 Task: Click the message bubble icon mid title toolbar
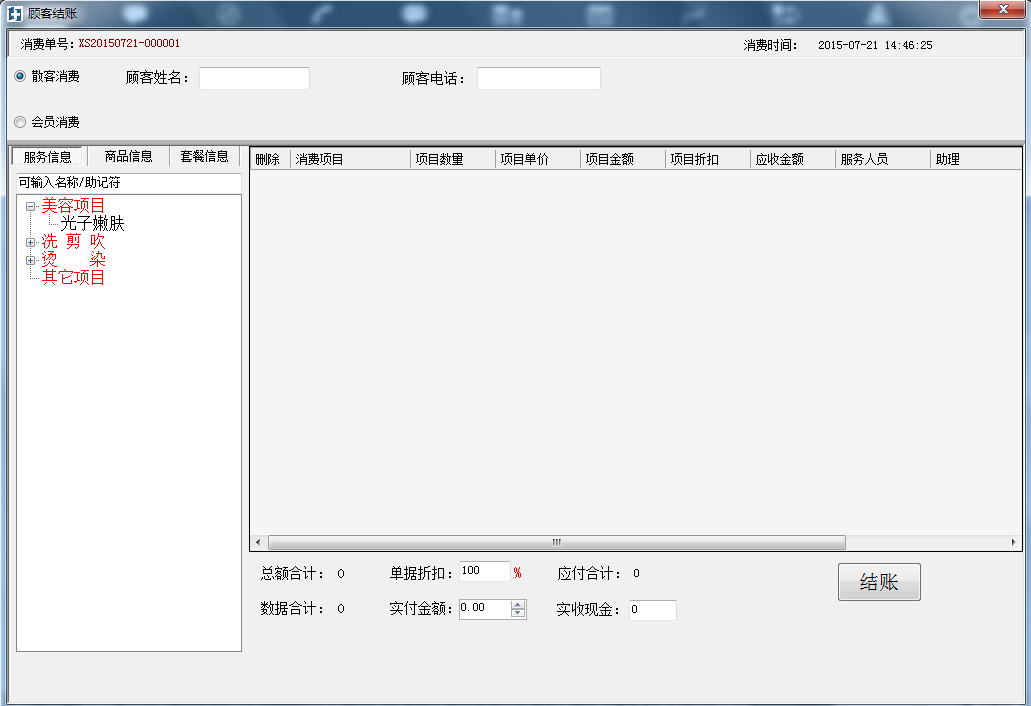[414, 13]
